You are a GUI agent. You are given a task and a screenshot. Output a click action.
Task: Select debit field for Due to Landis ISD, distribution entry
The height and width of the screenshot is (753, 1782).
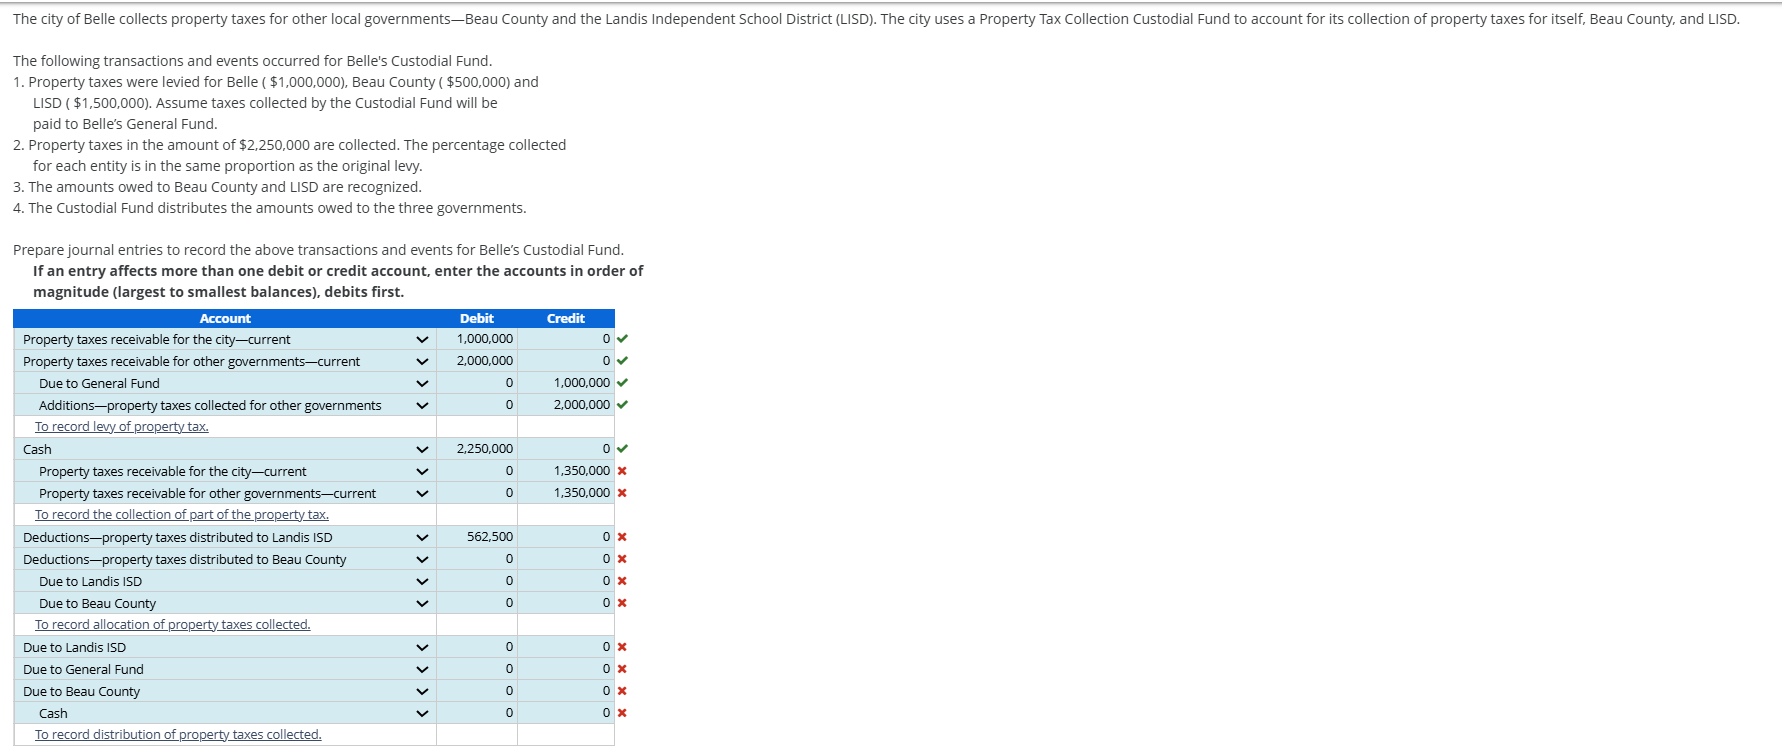tap(477, 647)
